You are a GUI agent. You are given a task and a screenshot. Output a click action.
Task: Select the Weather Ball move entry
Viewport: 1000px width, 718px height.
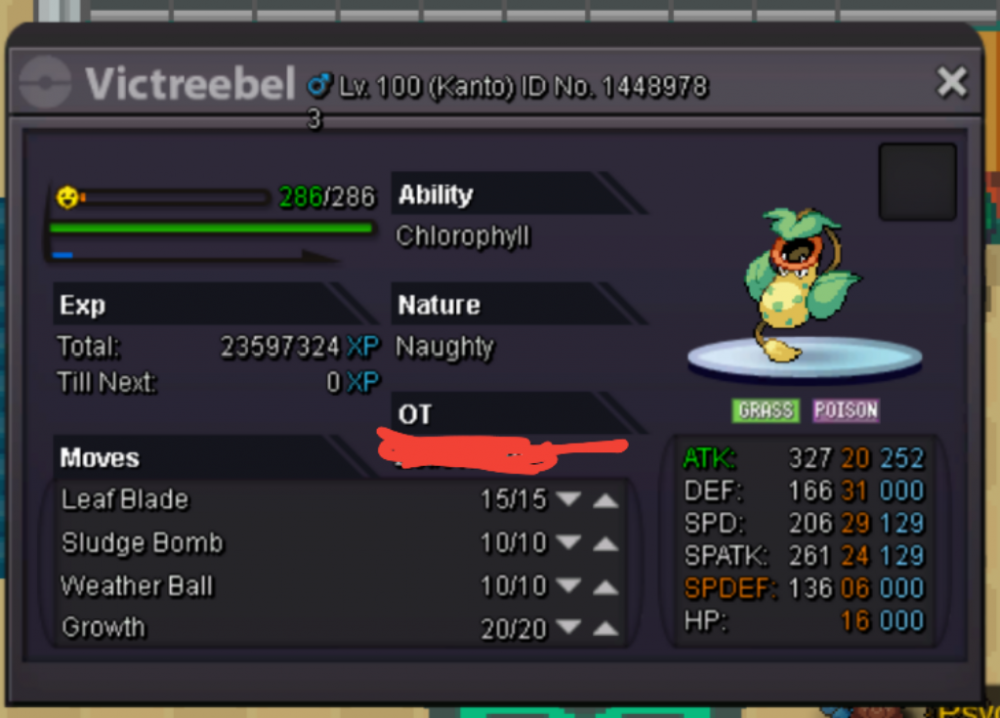(x=137, y=586)
